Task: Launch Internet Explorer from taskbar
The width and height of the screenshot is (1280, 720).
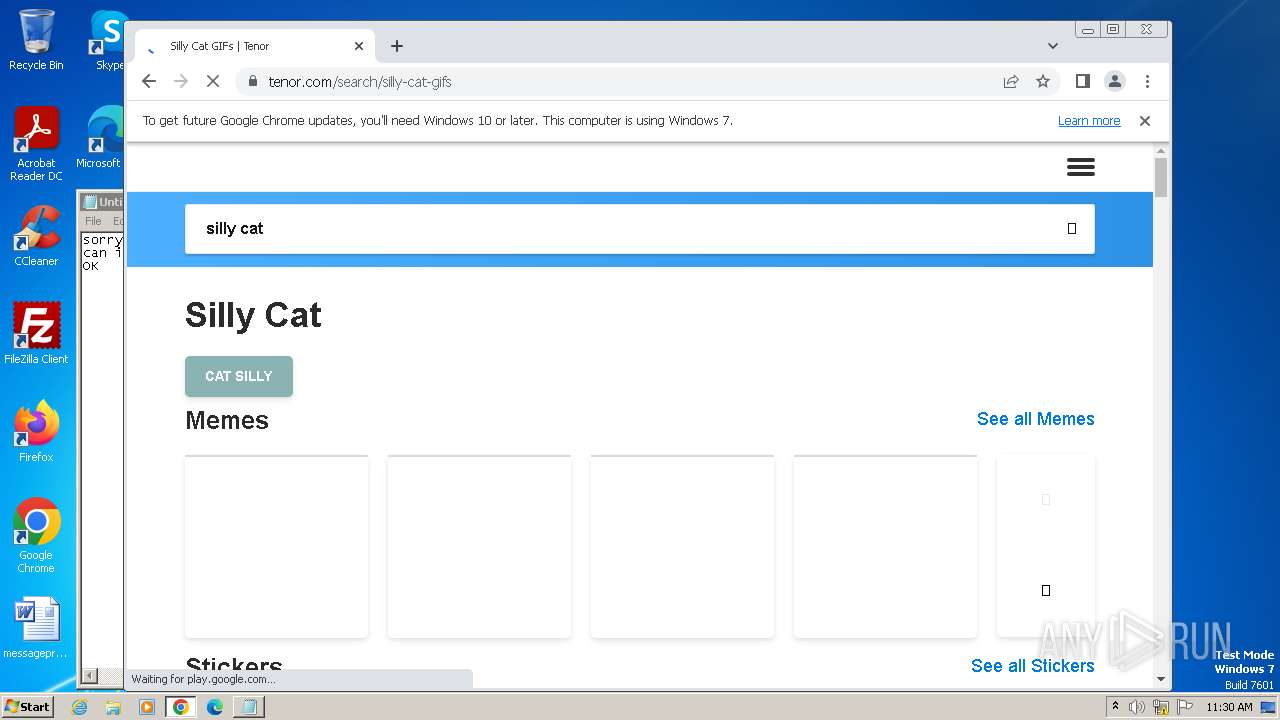Action: pyautogui.click(x=80, y=707)
